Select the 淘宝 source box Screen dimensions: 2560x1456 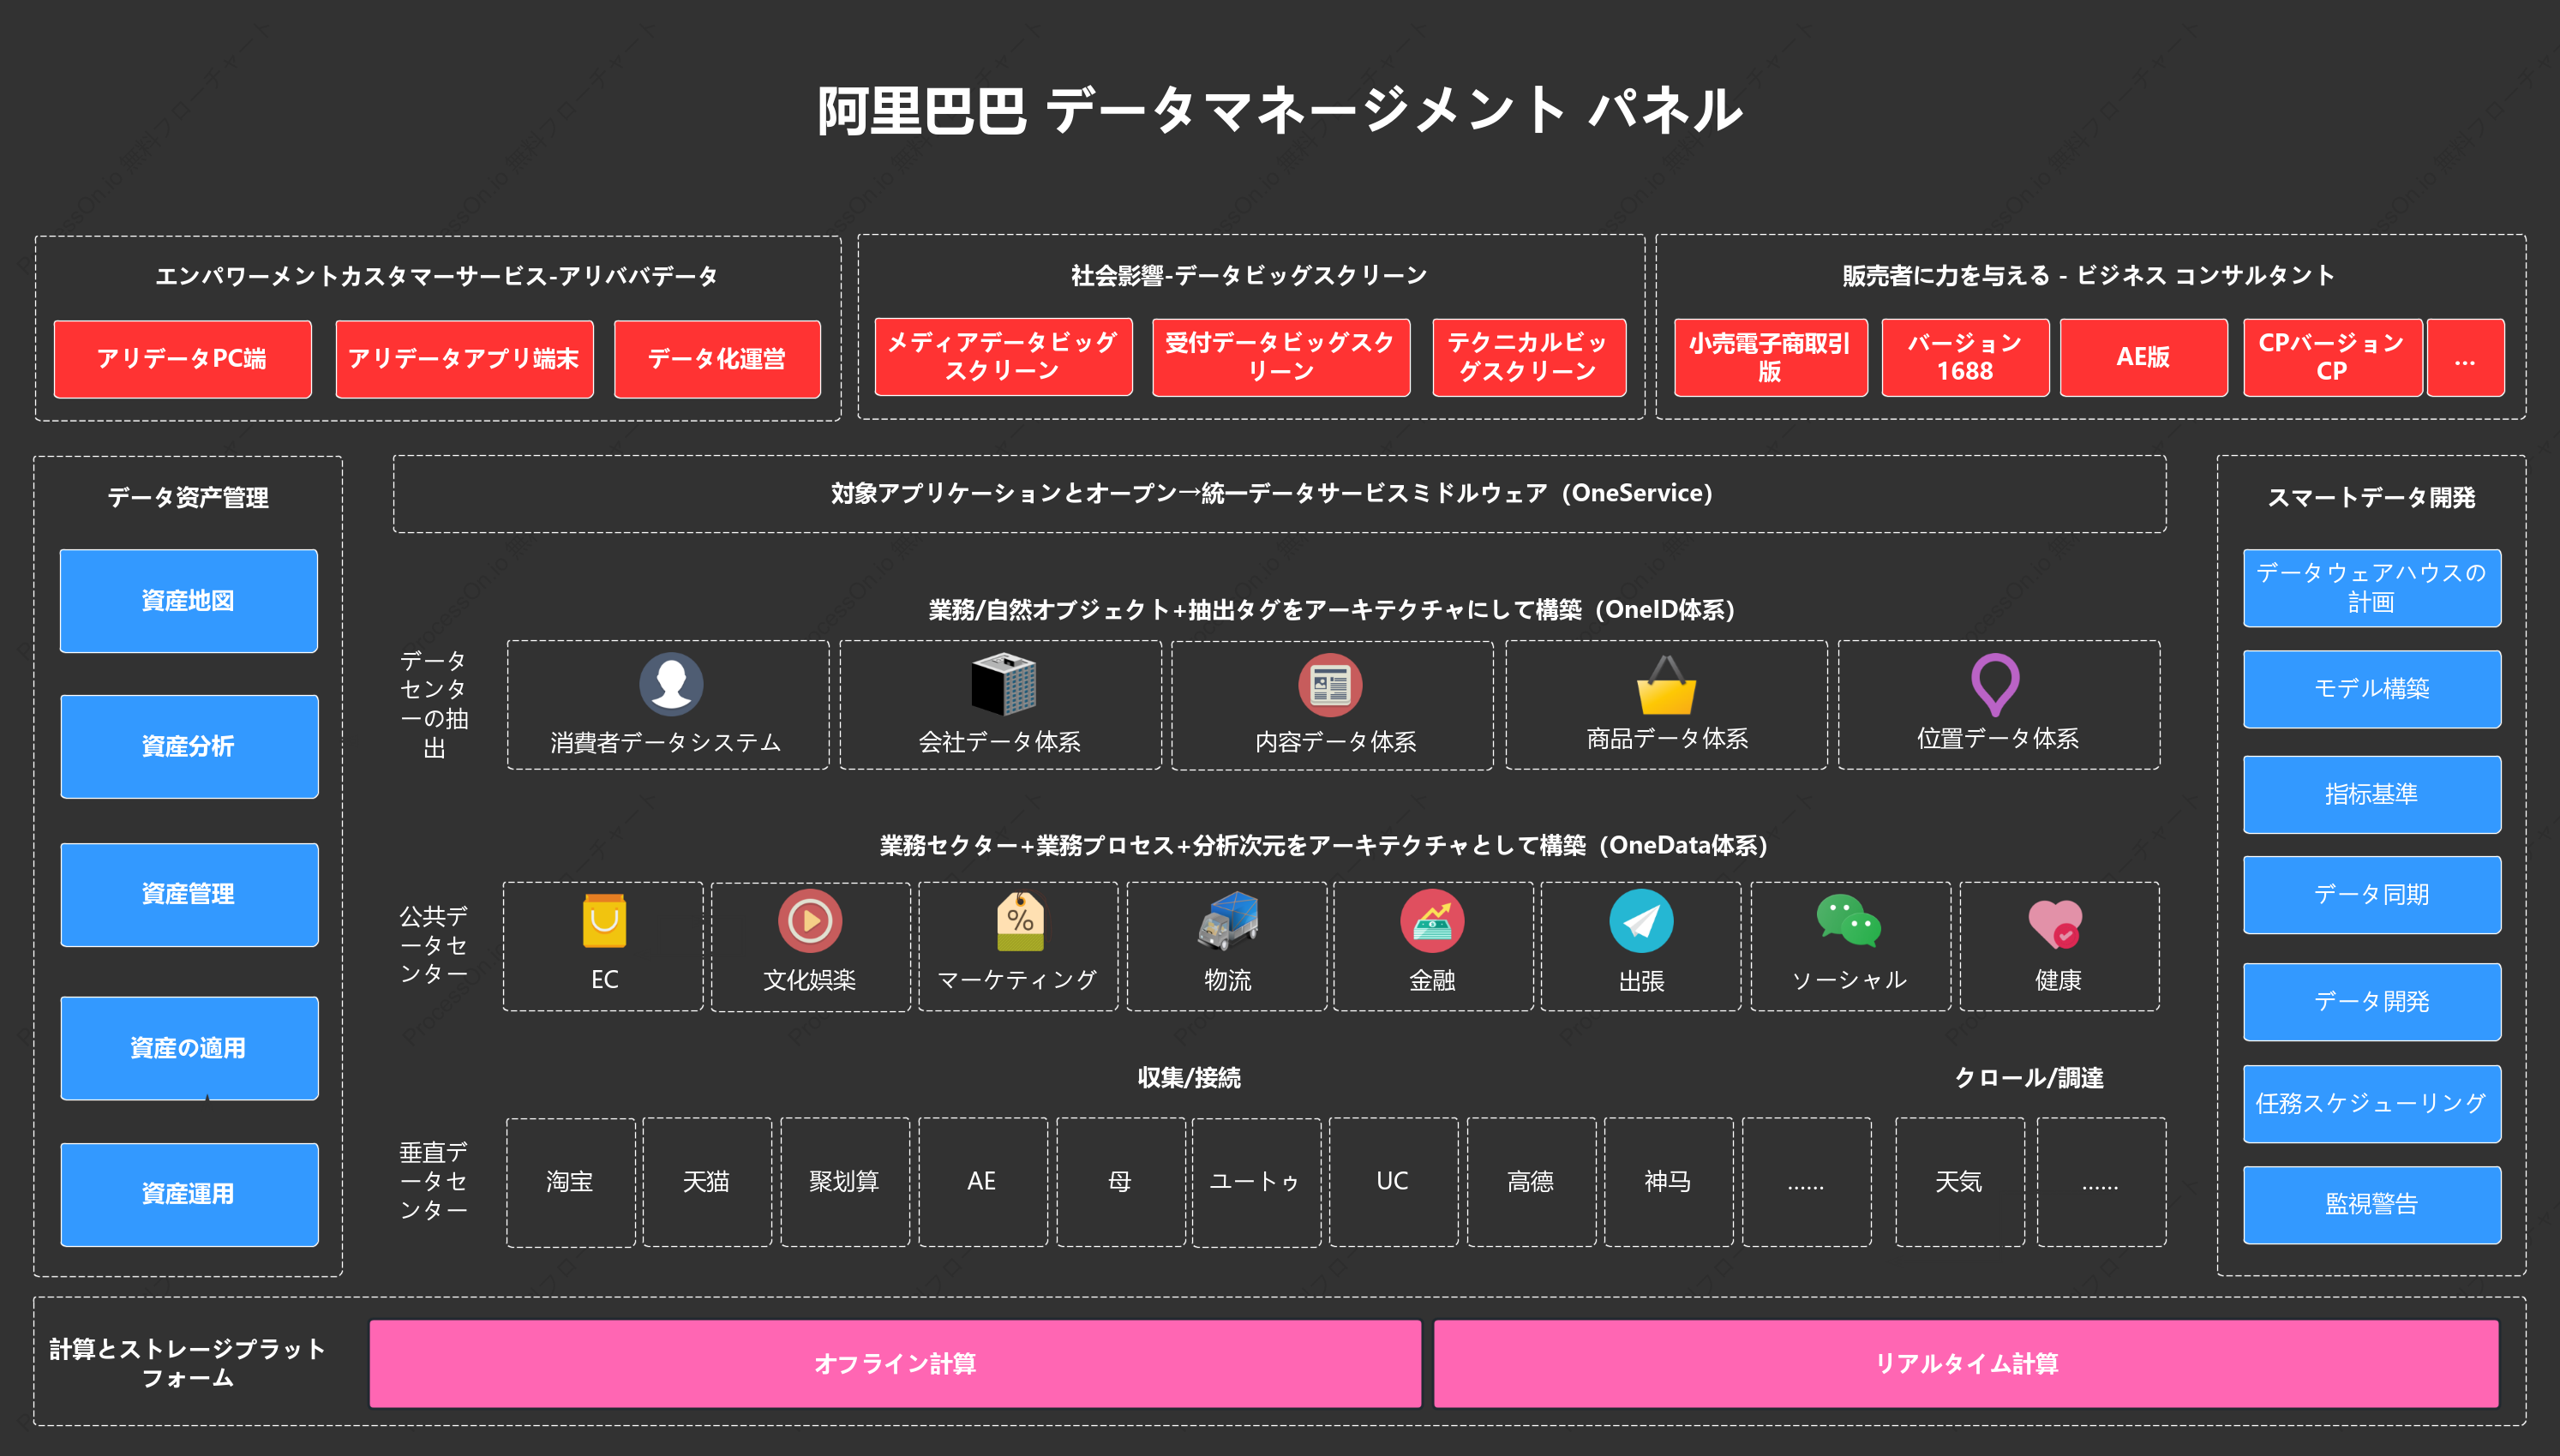point(571,1183)
